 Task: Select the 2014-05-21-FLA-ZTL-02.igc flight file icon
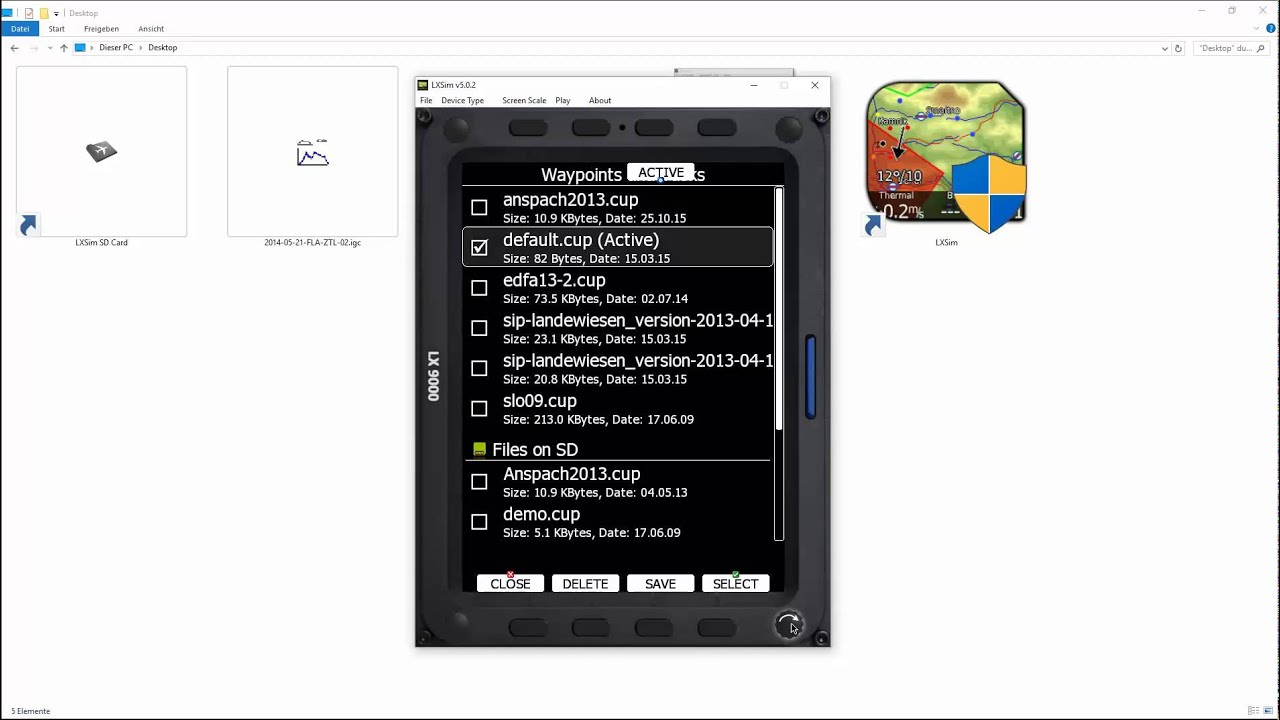312,152
